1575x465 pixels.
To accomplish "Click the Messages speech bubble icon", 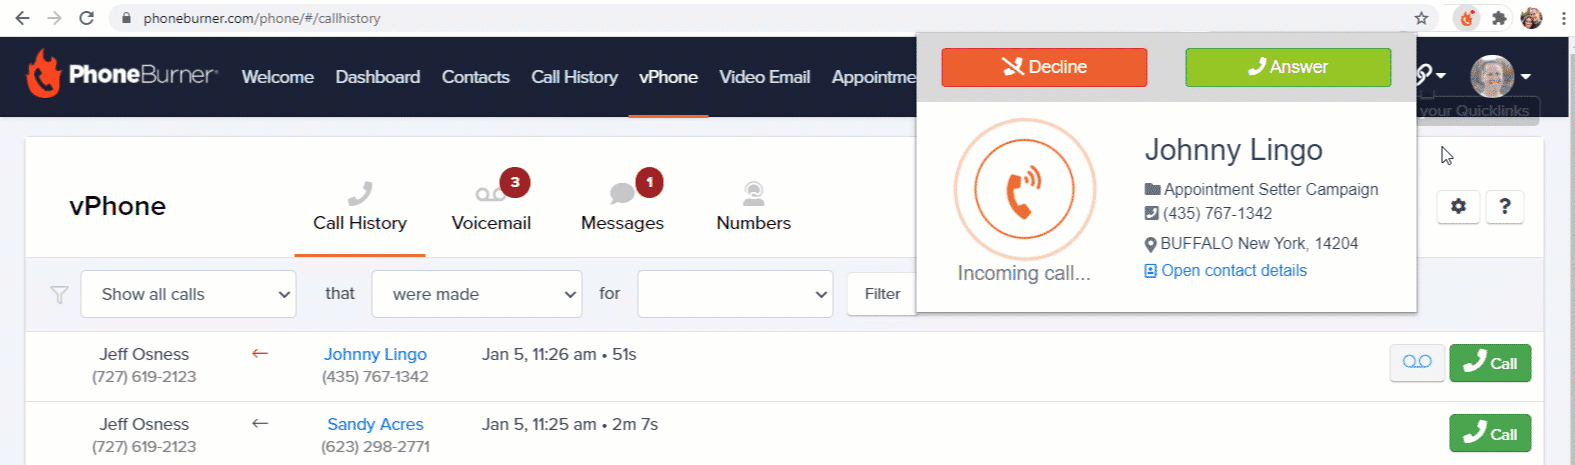I will (x=622, y=193).
